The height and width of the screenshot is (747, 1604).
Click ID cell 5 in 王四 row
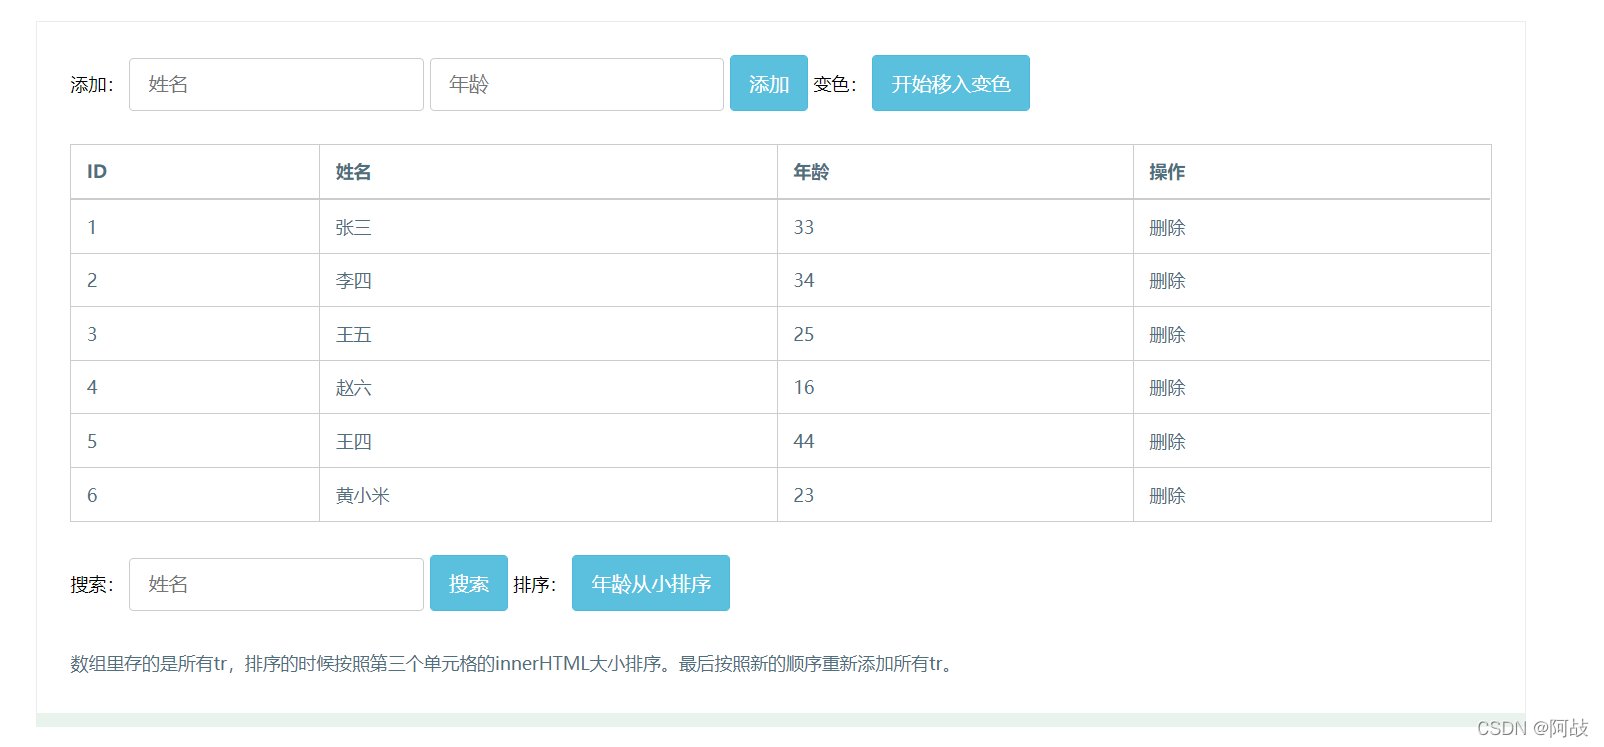195,441
